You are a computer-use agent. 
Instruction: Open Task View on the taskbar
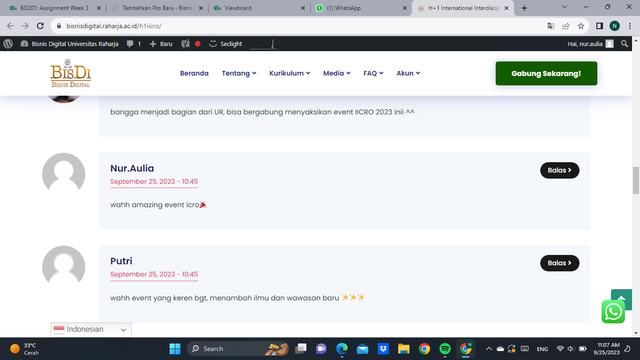pos(301,349)
